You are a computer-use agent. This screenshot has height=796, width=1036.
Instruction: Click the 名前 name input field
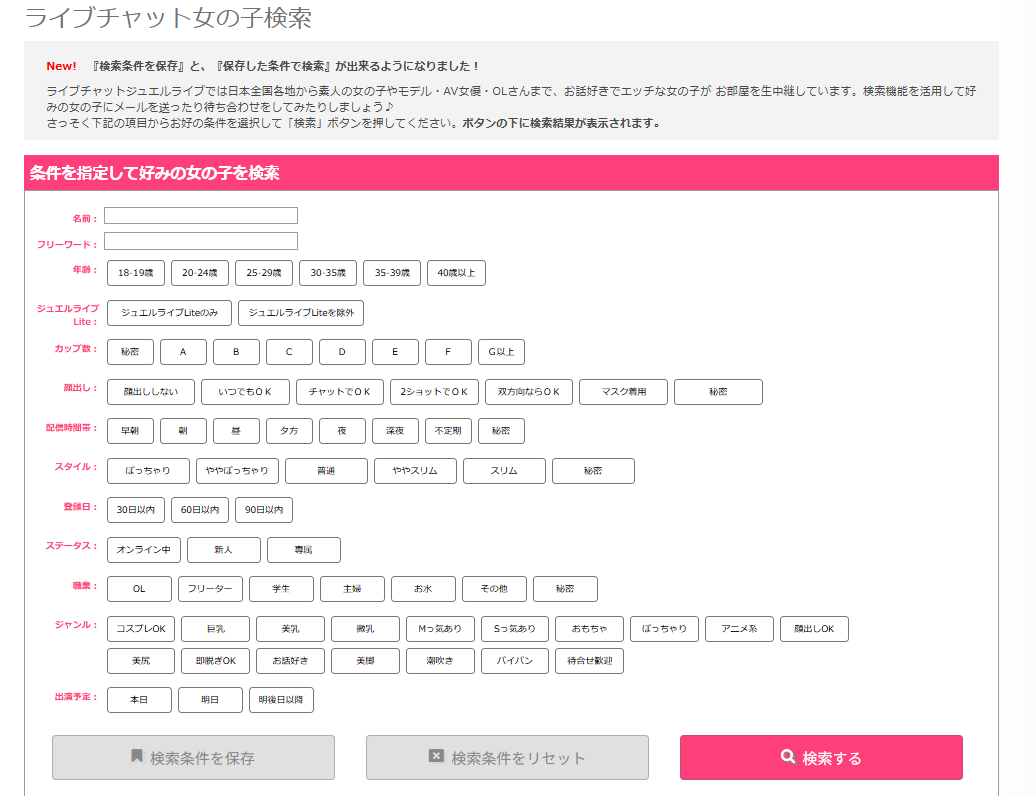(201, 215)
